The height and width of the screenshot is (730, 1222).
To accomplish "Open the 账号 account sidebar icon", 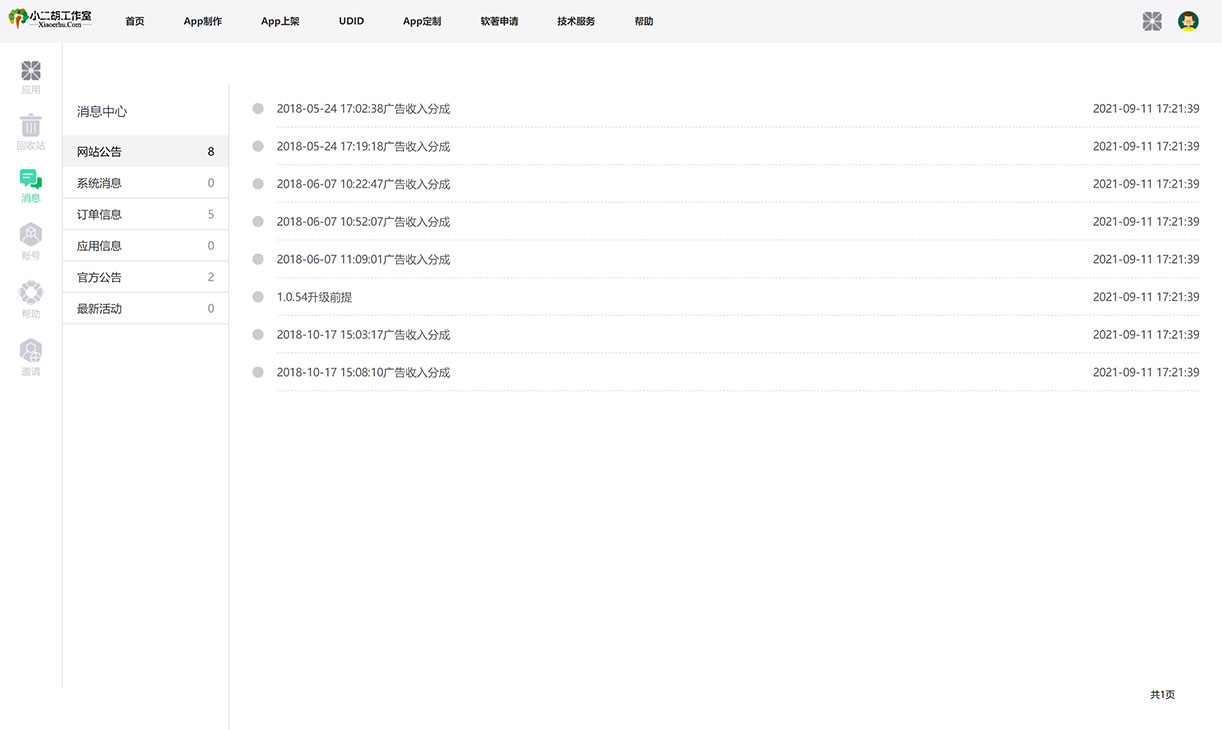I will 31,240.
